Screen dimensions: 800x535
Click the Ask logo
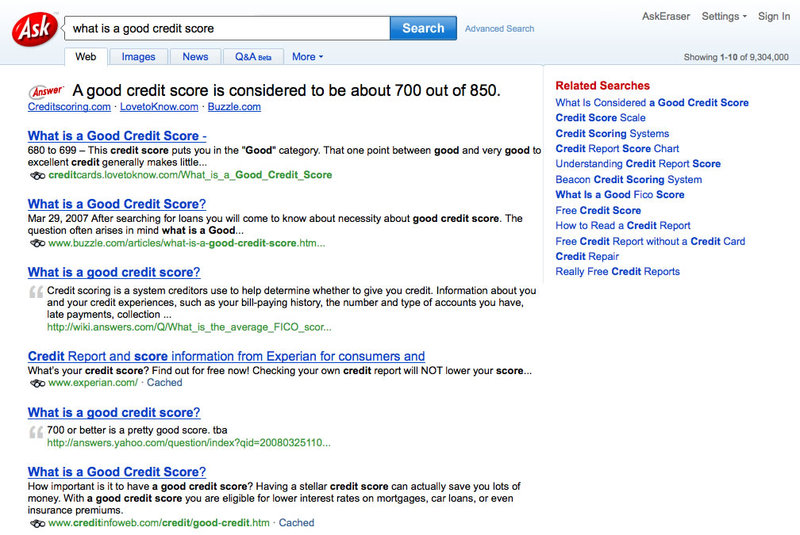(35, 29)
